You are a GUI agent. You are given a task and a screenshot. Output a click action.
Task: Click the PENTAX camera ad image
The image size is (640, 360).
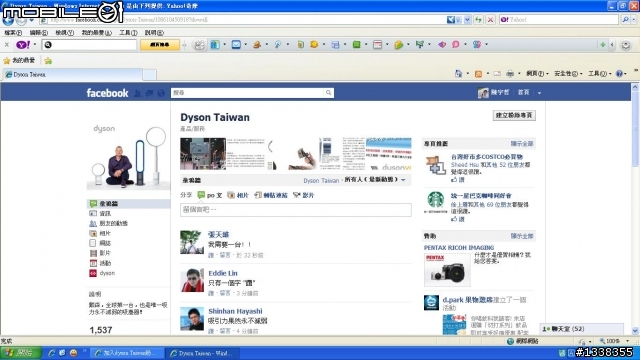(447, 269)
